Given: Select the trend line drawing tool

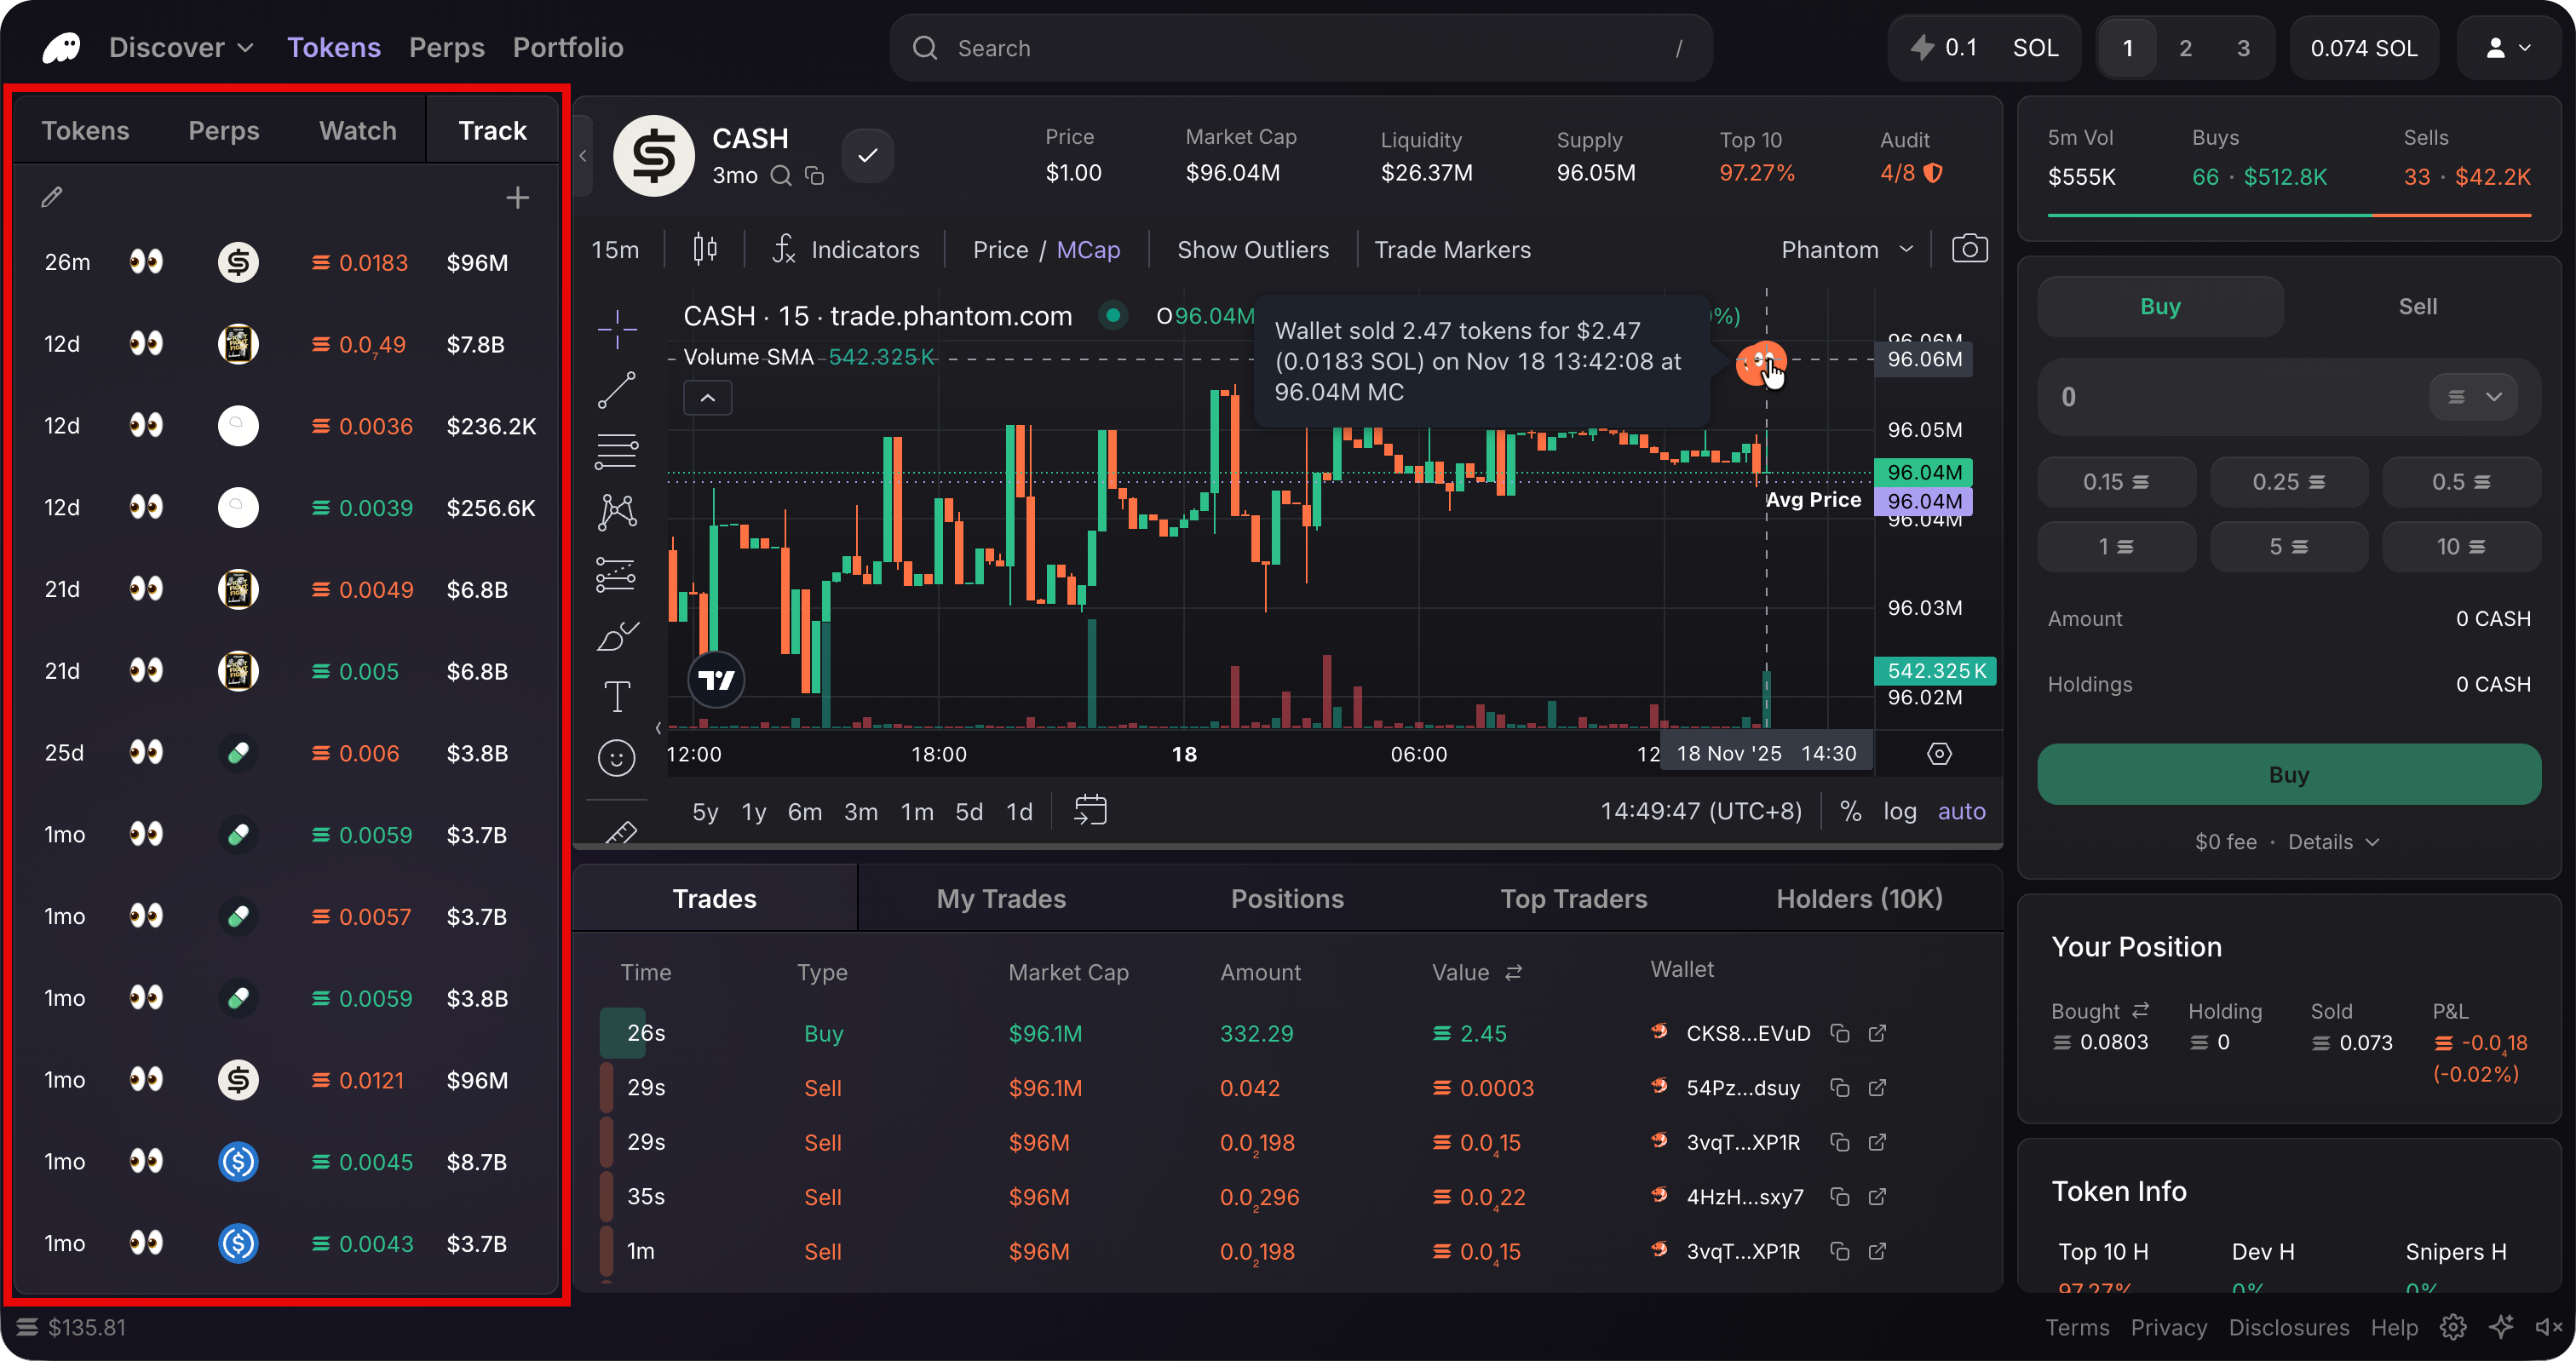Looking at the screenshot, I should [x=617, y=390].
